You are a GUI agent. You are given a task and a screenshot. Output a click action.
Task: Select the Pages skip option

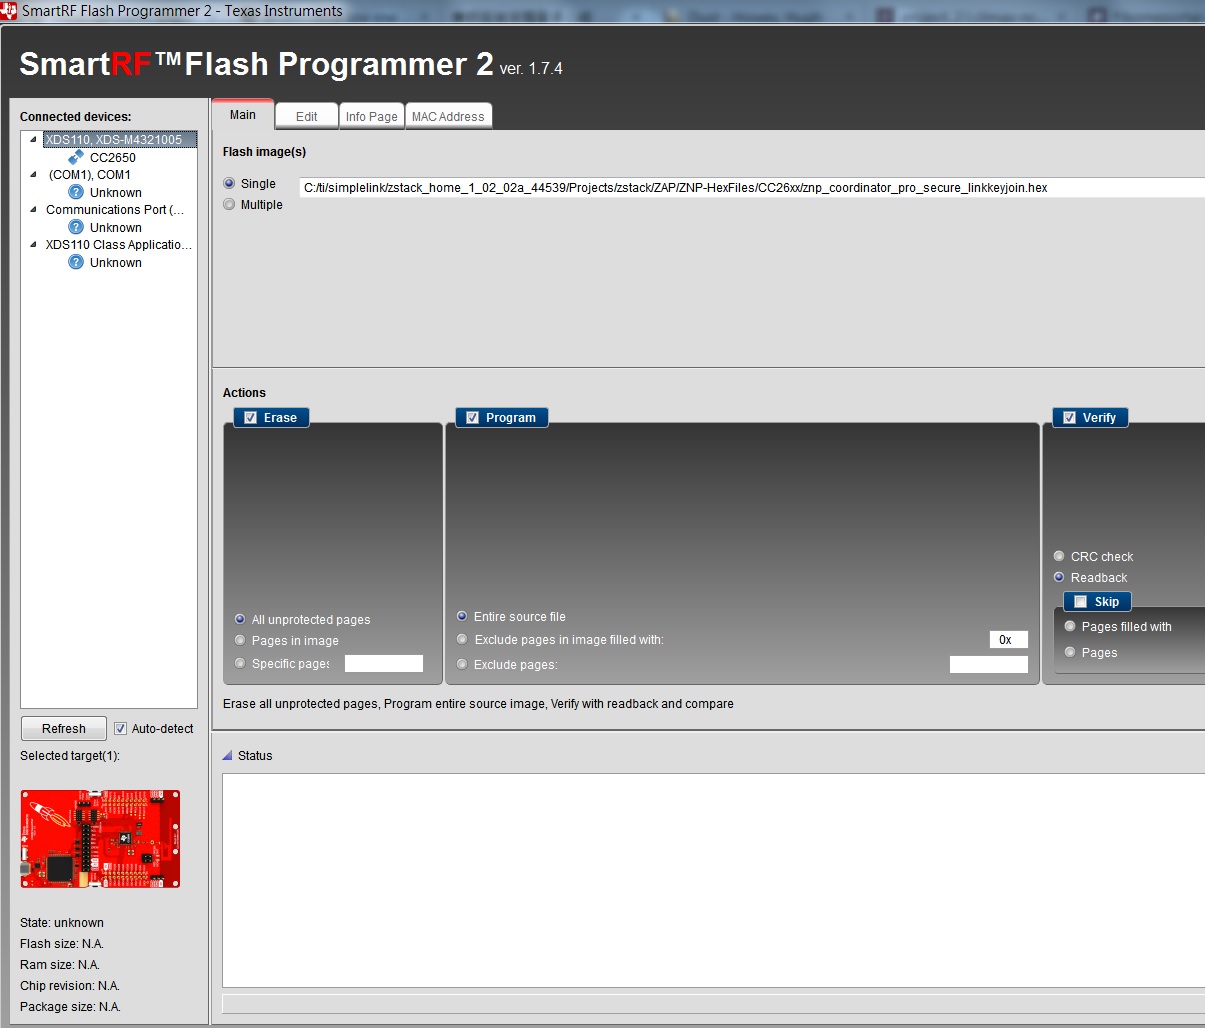pos(1070,653)
